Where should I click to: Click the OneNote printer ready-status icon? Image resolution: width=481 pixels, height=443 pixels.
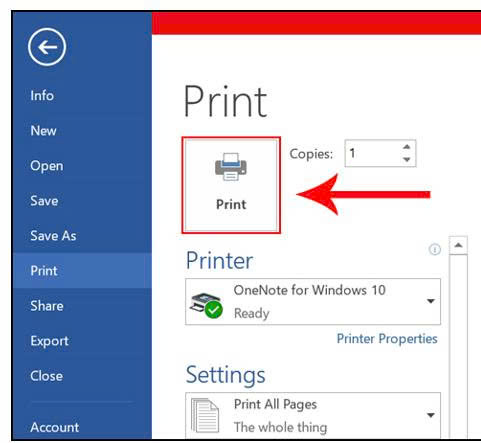point(206,305)
